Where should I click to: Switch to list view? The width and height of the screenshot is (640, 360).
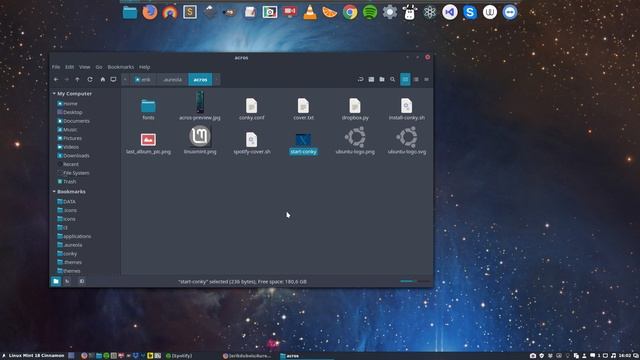(x=416, y=80)
